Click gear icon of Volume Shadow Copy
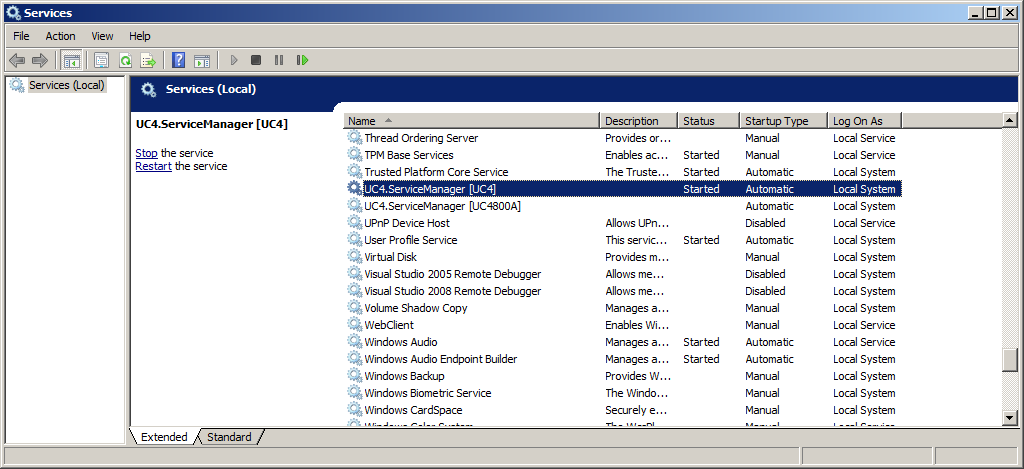 [355, 308]
